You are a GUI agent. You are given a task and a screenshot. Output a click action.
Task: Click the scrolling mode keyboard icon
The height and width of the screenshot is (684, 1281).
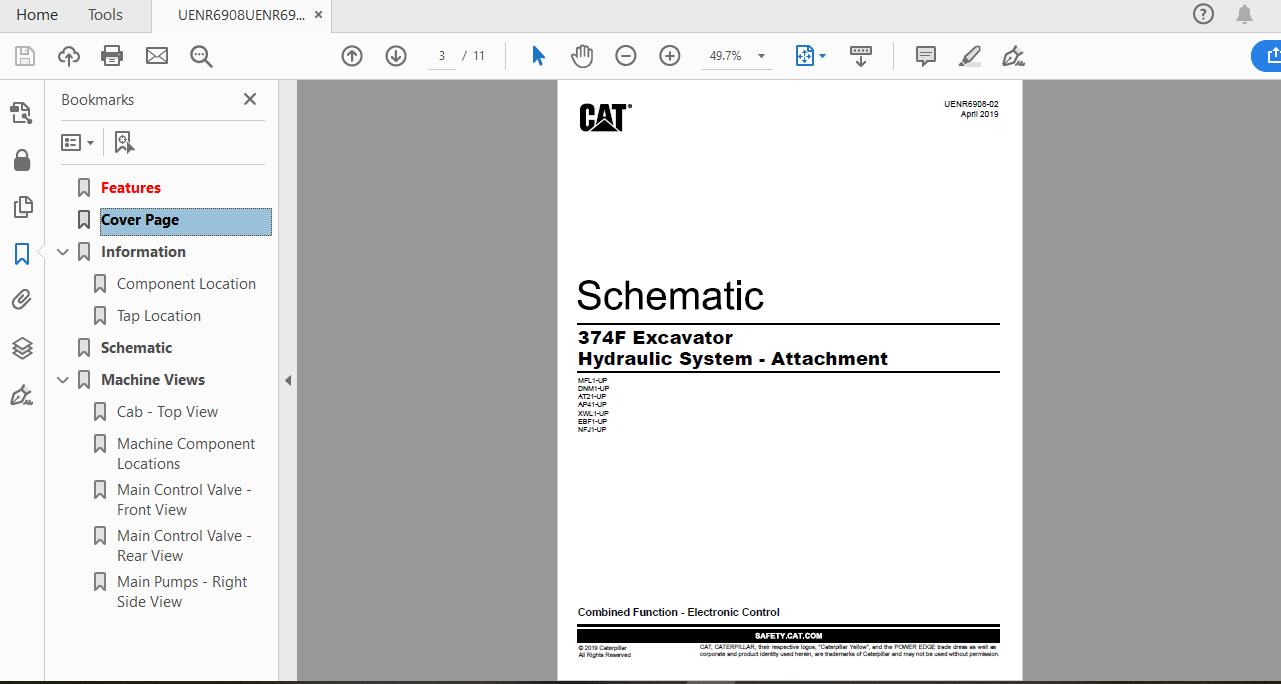click(860, 56)
